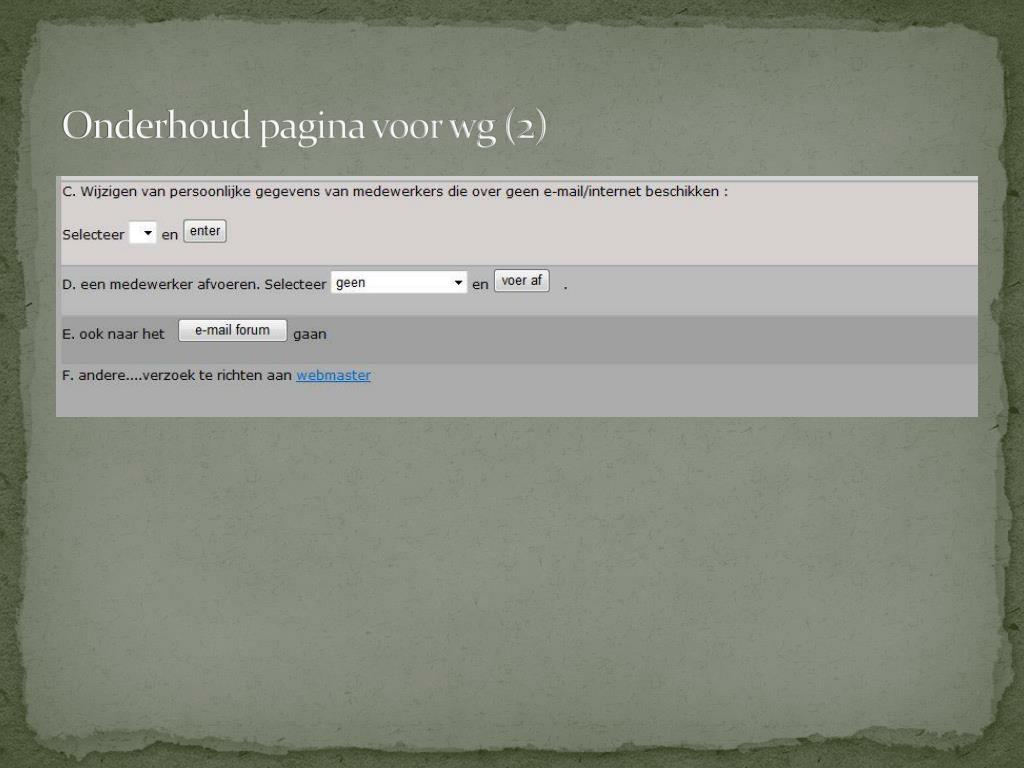Click the 'Selecteer' label in section C
1024x768 pixels.
[93, 234]
